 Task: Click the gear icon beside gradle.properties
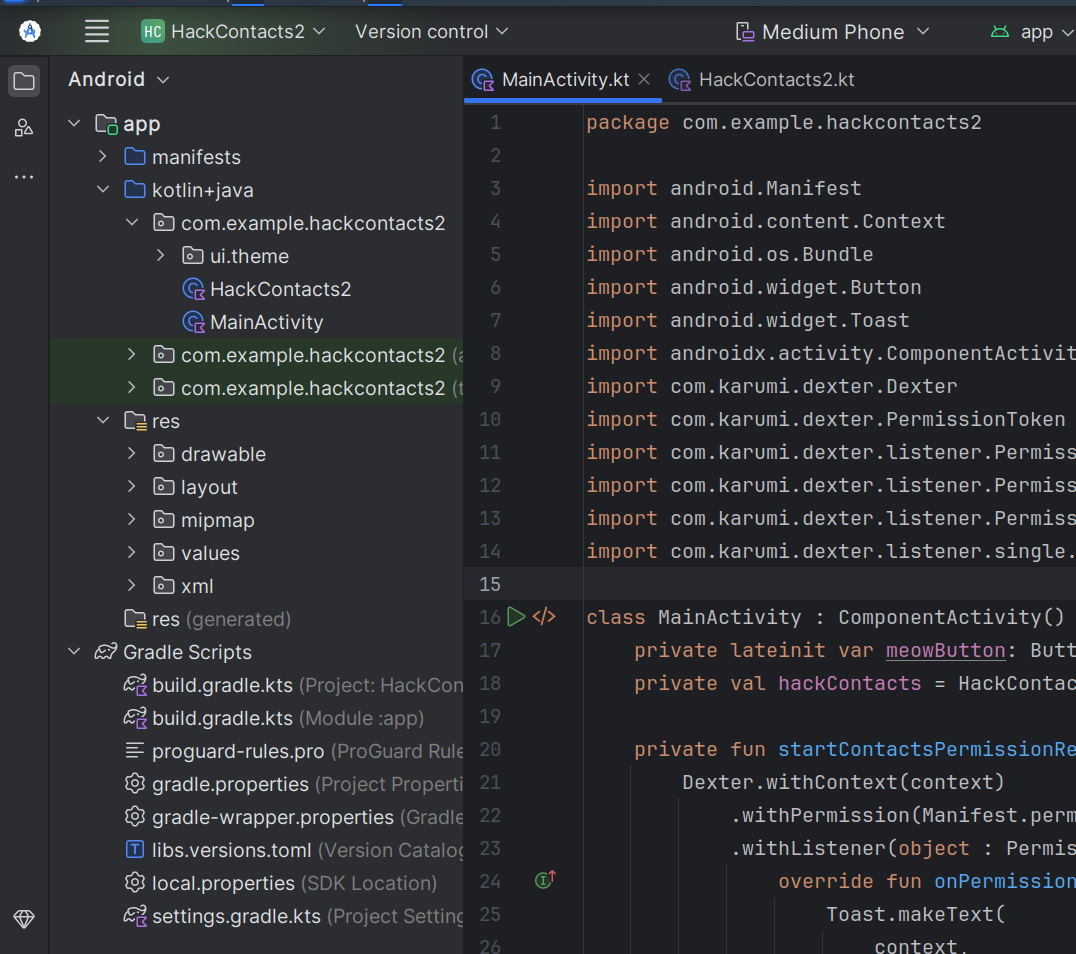click(134, 784)
